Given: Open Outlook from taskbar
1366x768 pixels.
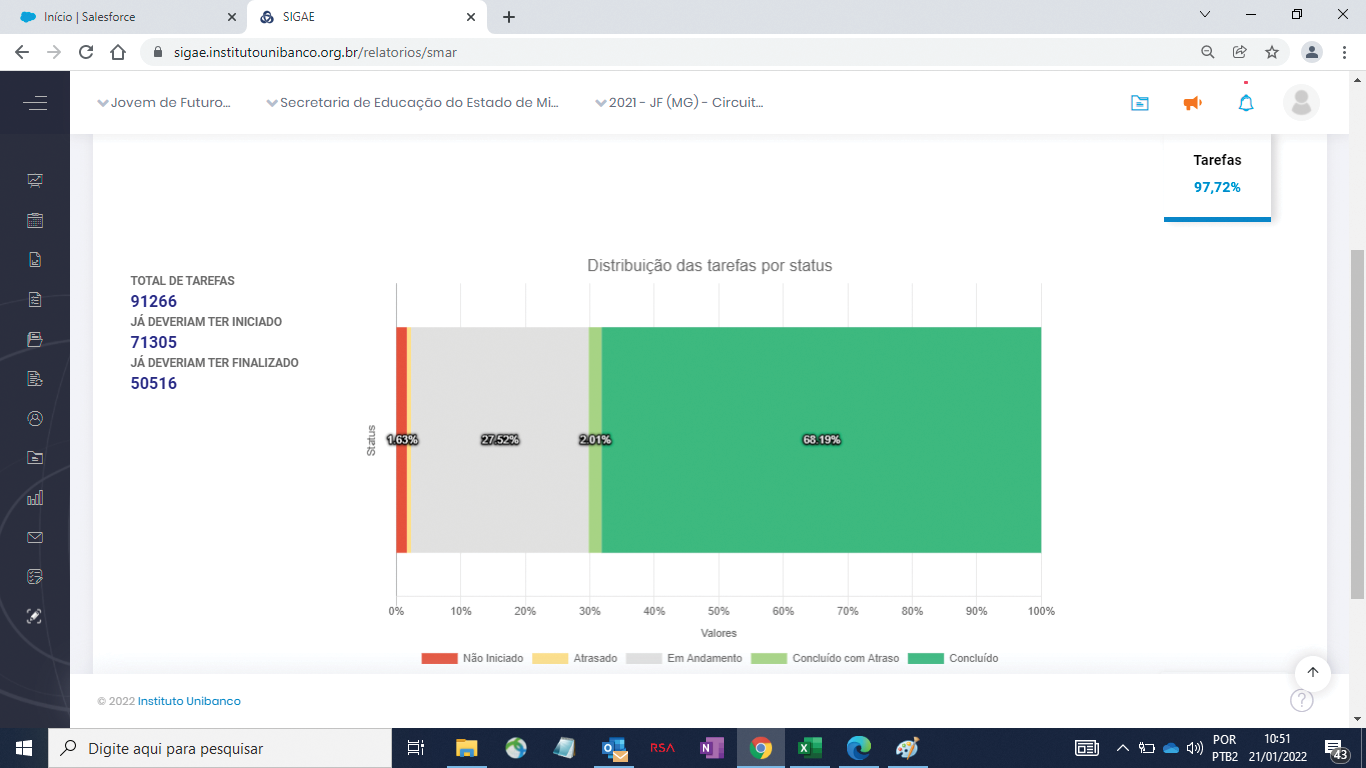Looking at the screenshot, I should tap(614, 748).
